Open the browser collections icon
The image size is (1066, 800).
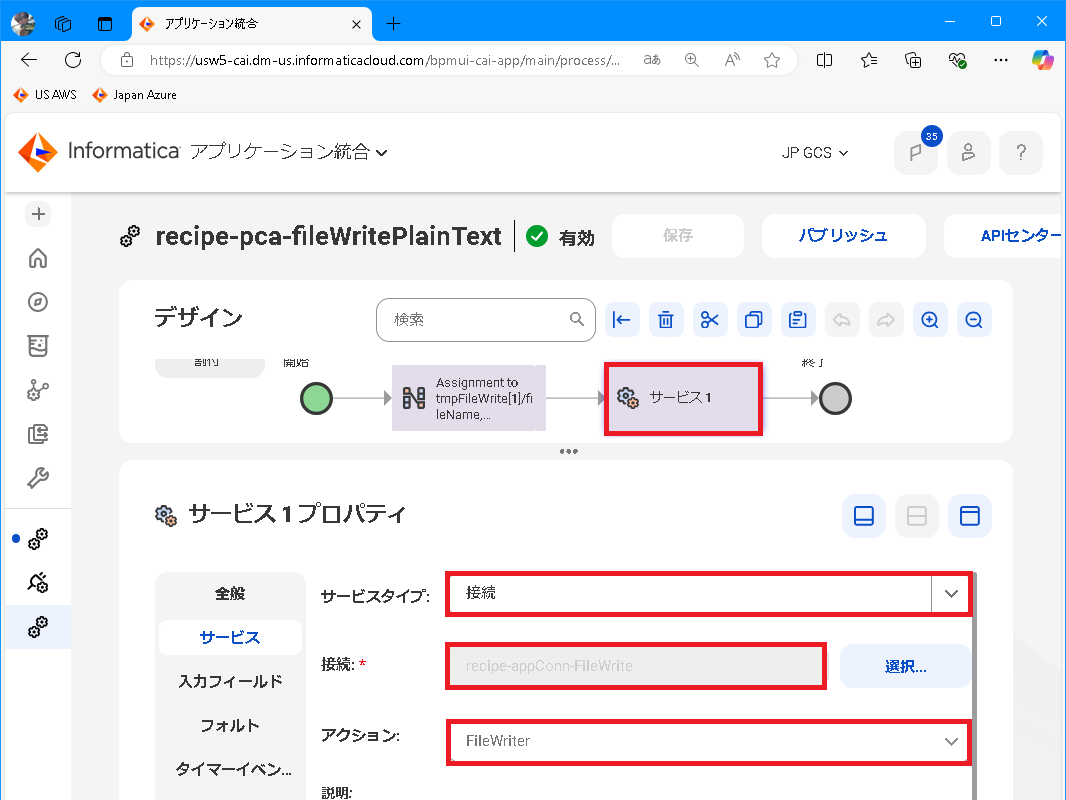913,60
